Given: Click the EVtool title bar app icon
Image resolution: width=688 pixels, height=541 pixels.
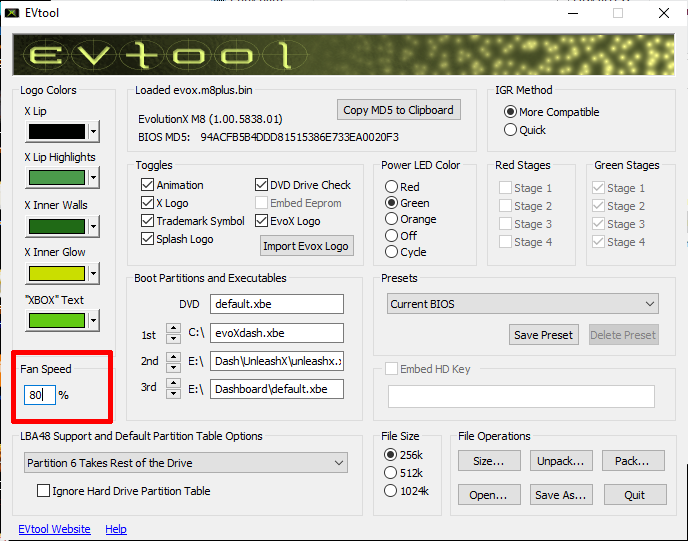Looking at the screenshot, I should pyautogui.click(x=12, y=13).
